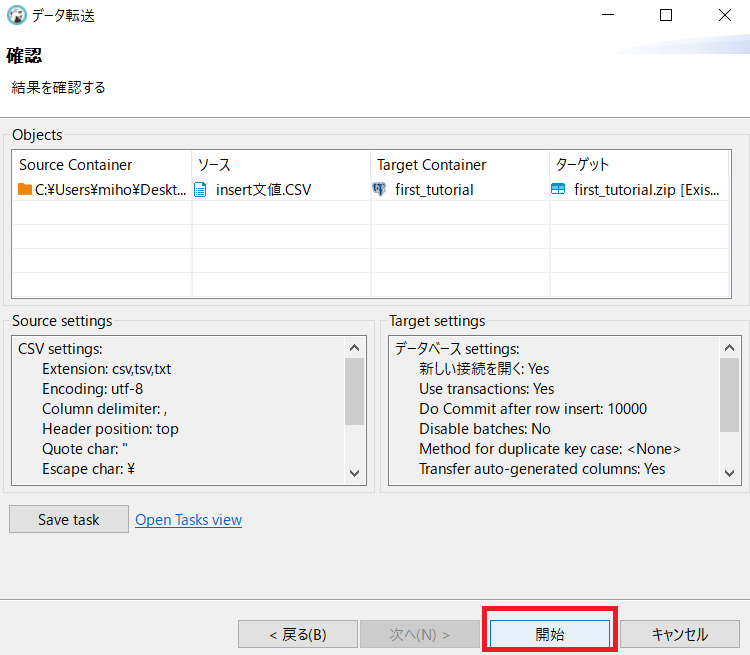Click the Column delimiter: , line
Image resolution: width=750 pixels, height=655 pixels.
104,409
